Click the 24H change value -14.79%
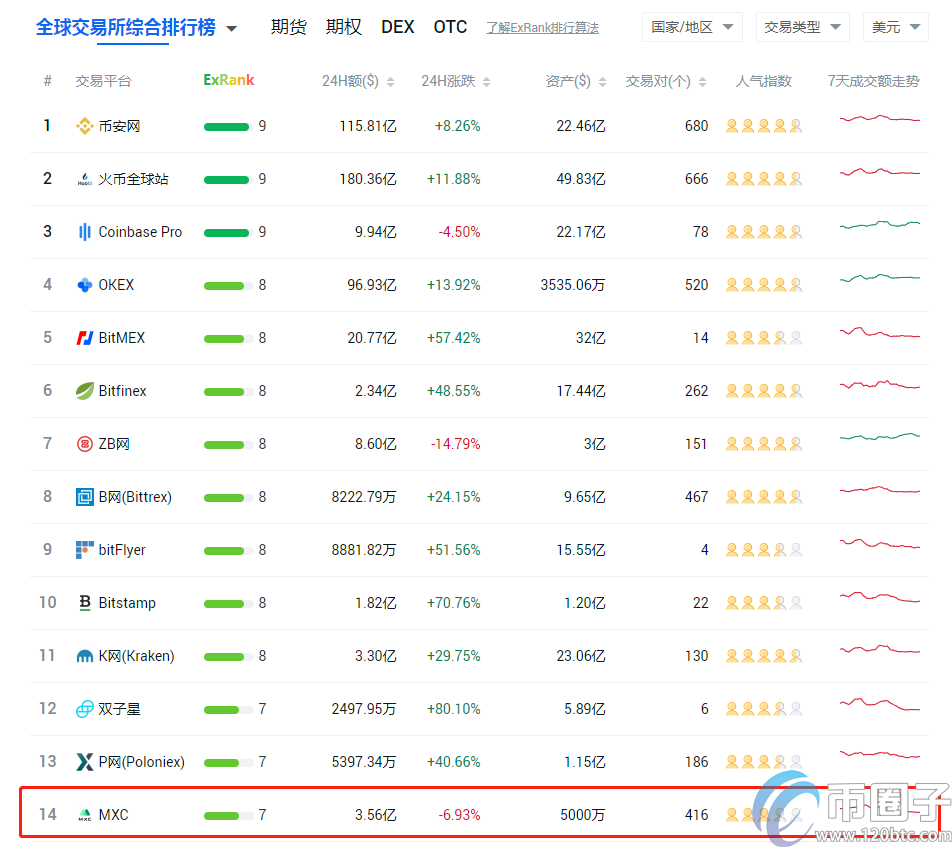 [x=455, y=444]
